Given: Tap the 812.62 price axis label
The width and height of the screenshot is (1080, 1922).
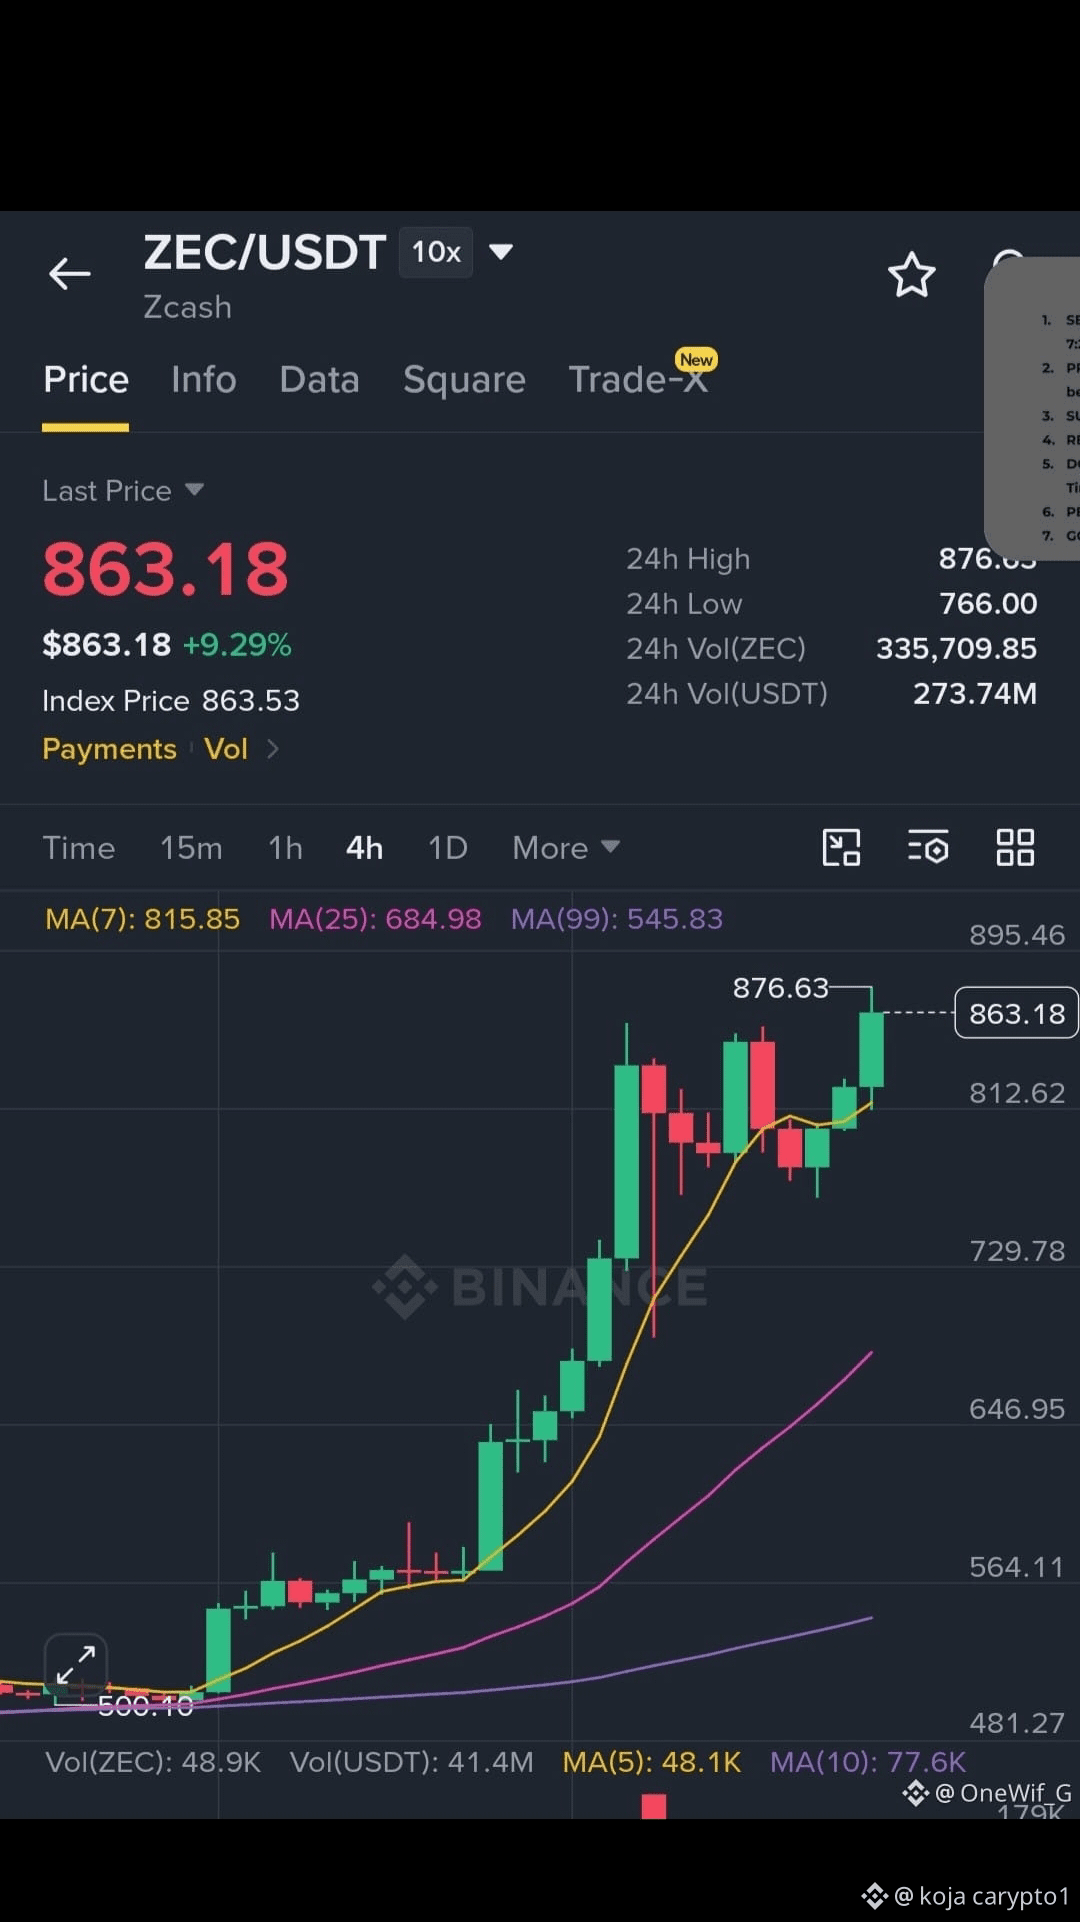Looking at the screenshot, I should [1017, 1093].
